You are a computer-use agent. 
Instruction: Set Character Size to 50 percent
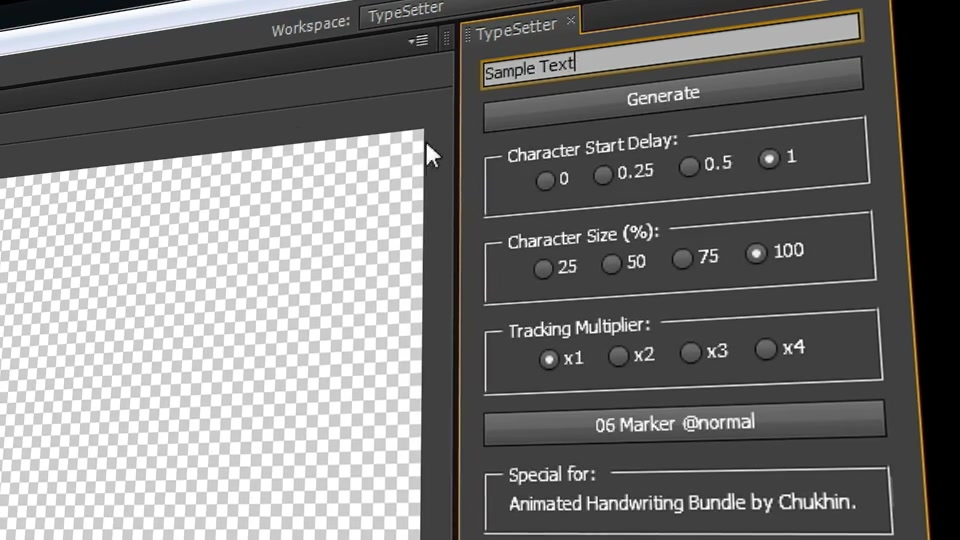pyautogui.click(x=611, y=264)
